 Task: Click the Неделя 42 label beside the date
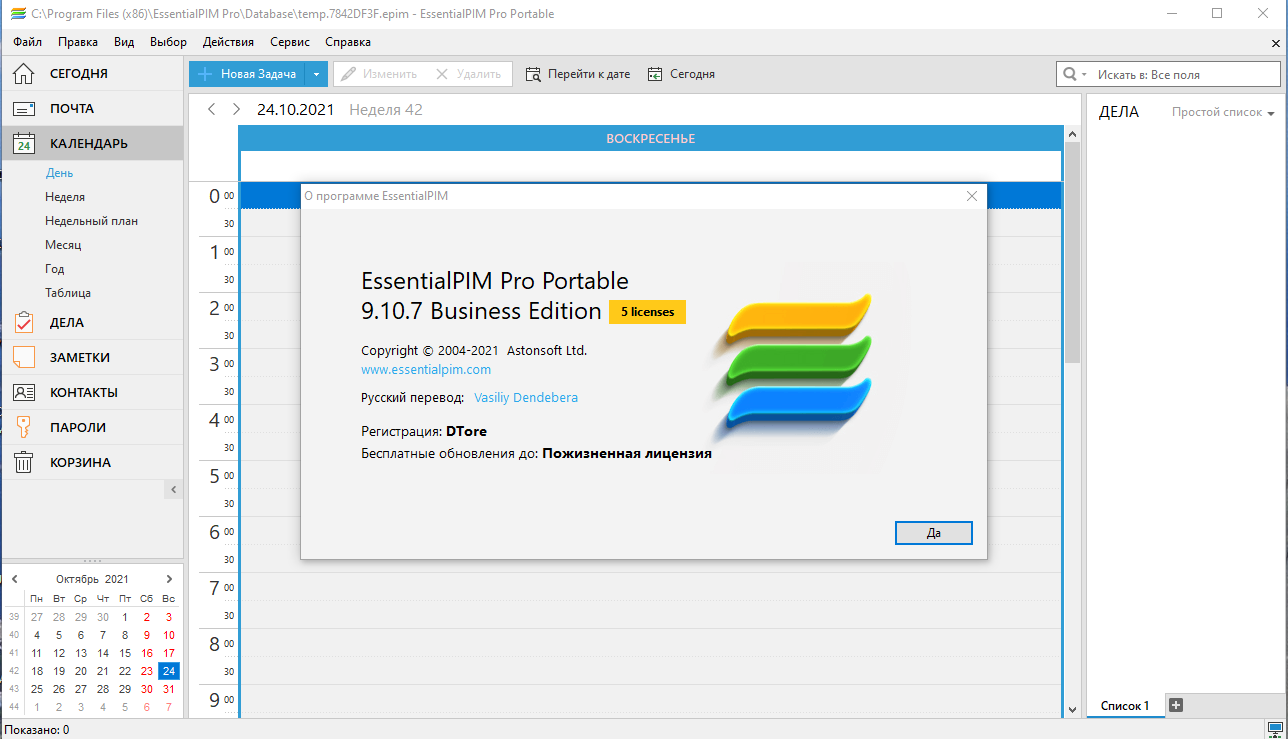pos(386,110)
